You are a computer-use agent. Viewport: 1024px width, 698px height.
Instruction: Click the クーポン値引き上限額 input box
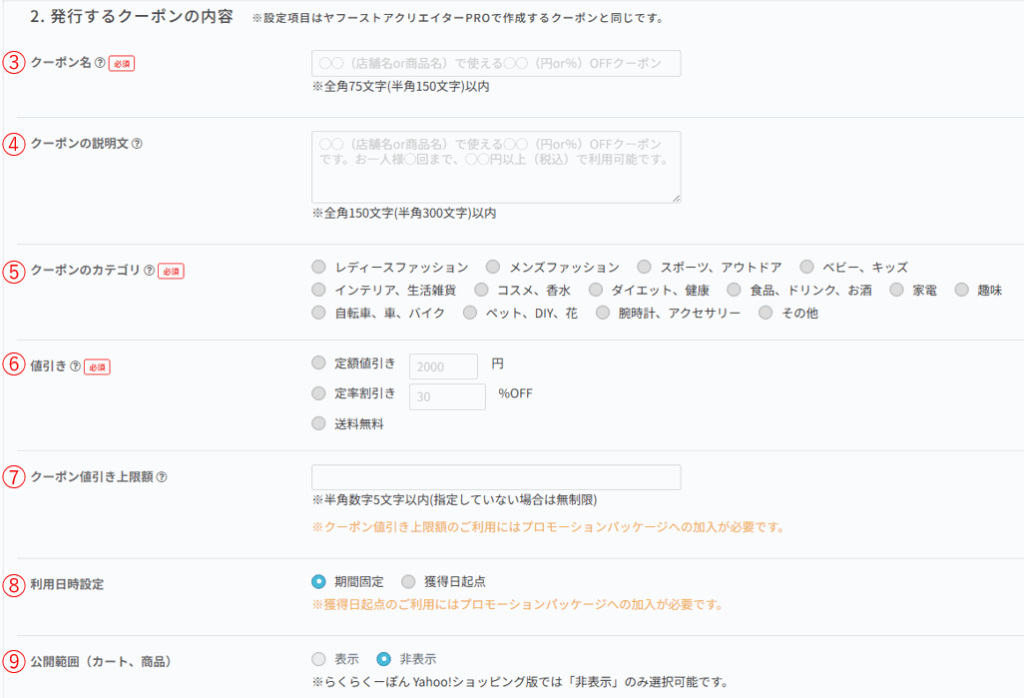496,477
